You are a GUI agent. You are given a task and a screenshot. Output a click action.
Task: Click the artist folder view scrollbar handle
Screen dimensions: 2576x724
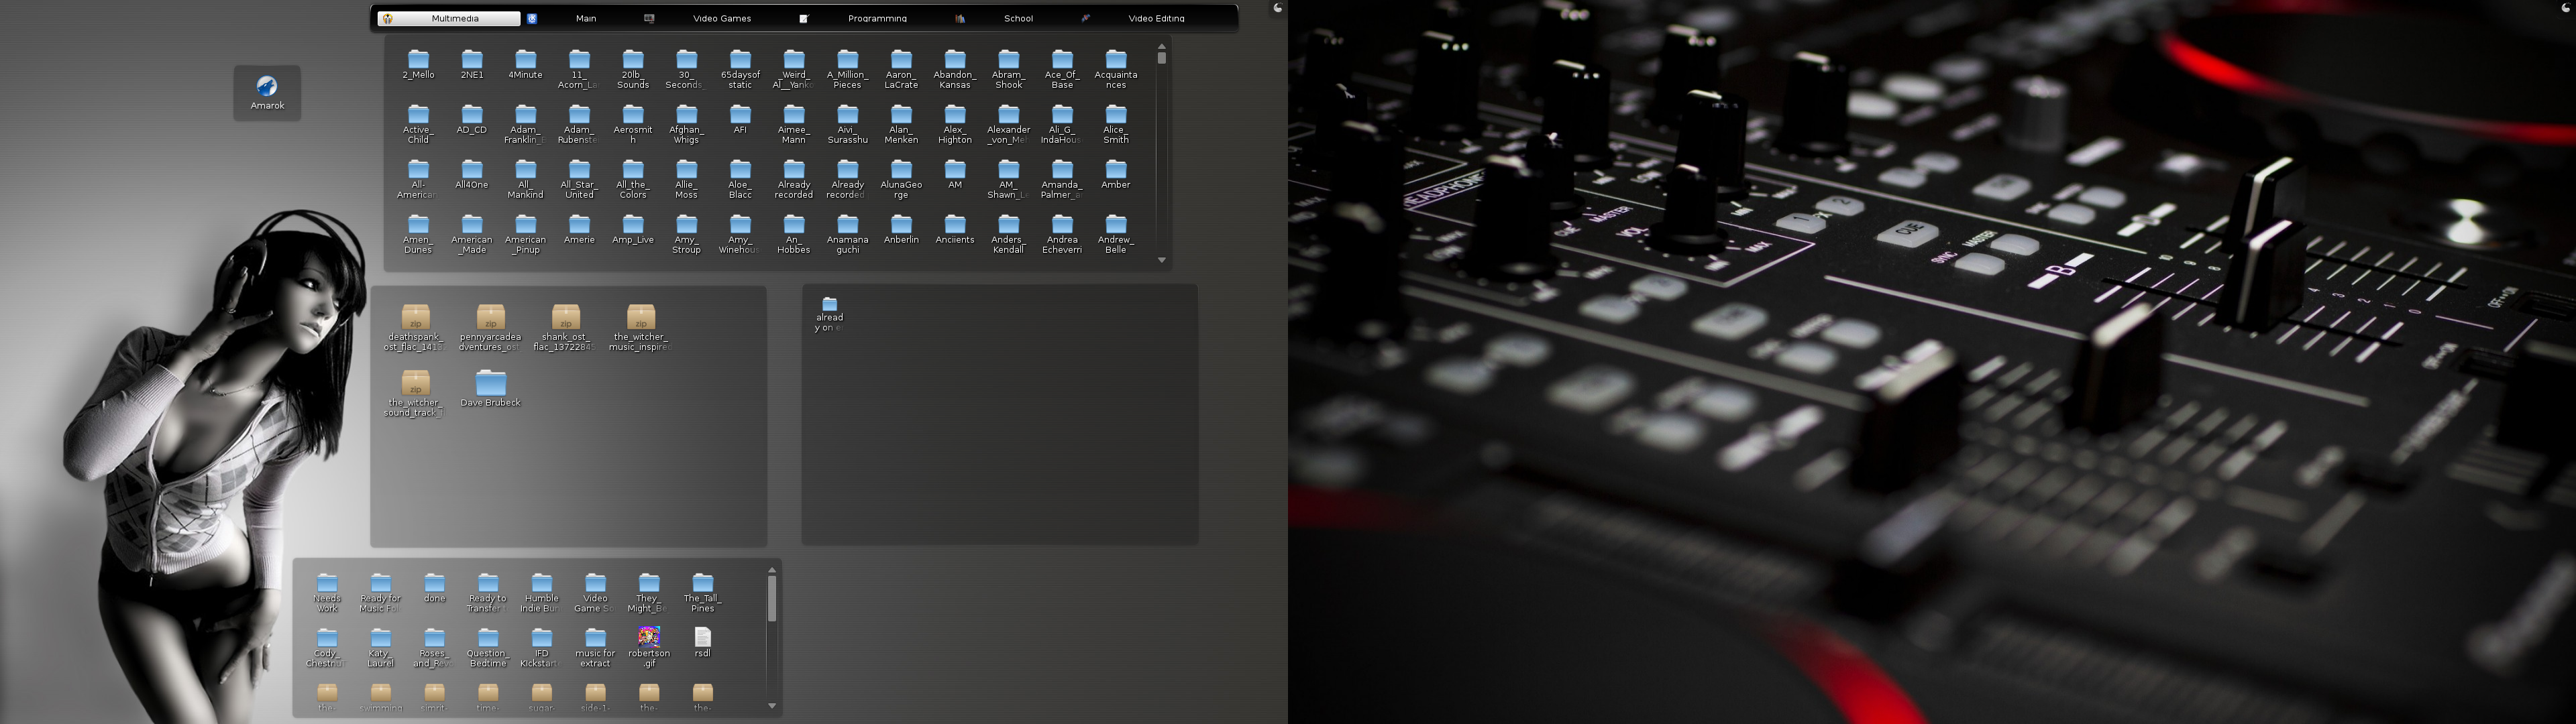pyautogui.click(x=1162, y=58)
